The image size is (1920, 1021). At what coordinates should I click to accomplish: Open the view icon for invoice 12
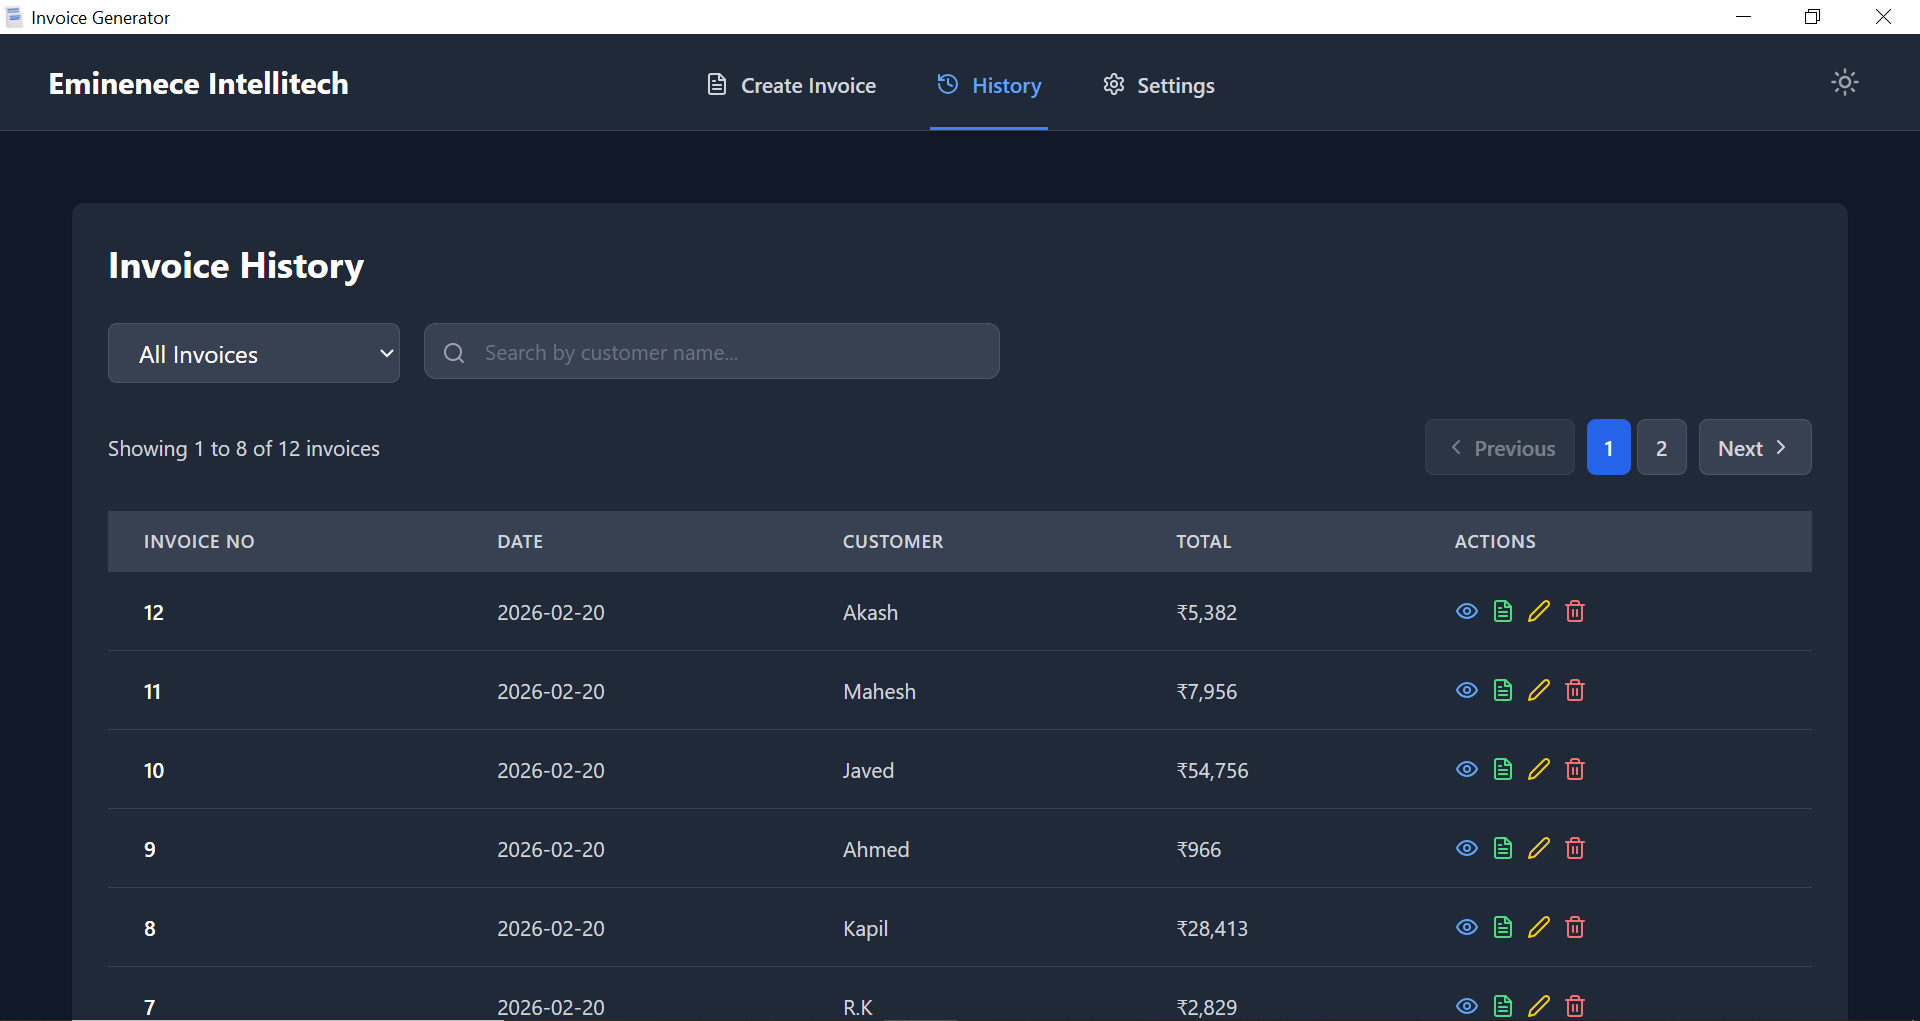pyautogui.click(x=1466, y=611)
